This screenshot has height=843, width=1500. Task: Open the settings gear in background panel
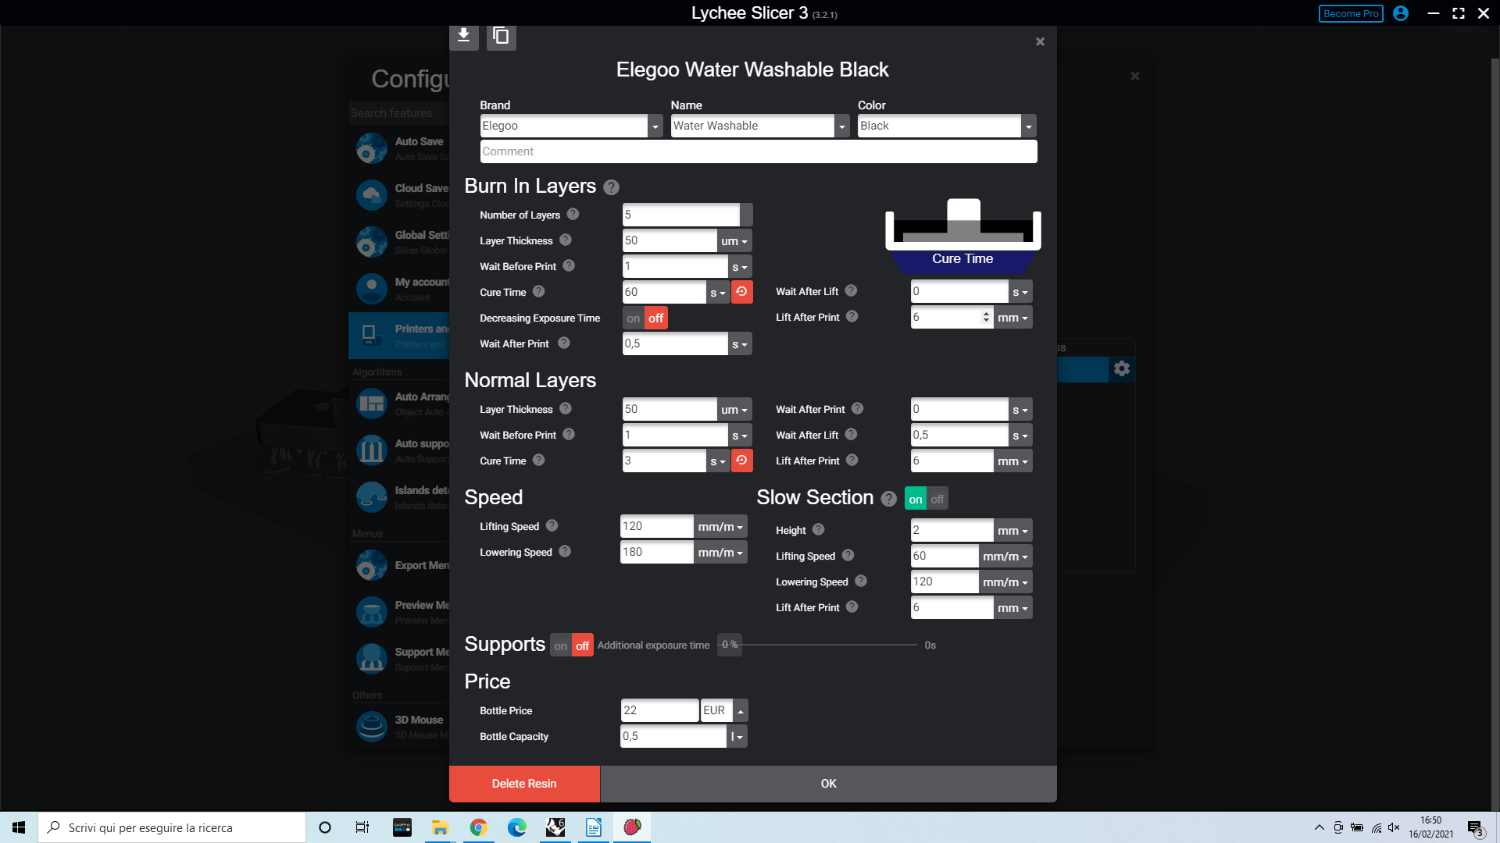[1122, 369]
